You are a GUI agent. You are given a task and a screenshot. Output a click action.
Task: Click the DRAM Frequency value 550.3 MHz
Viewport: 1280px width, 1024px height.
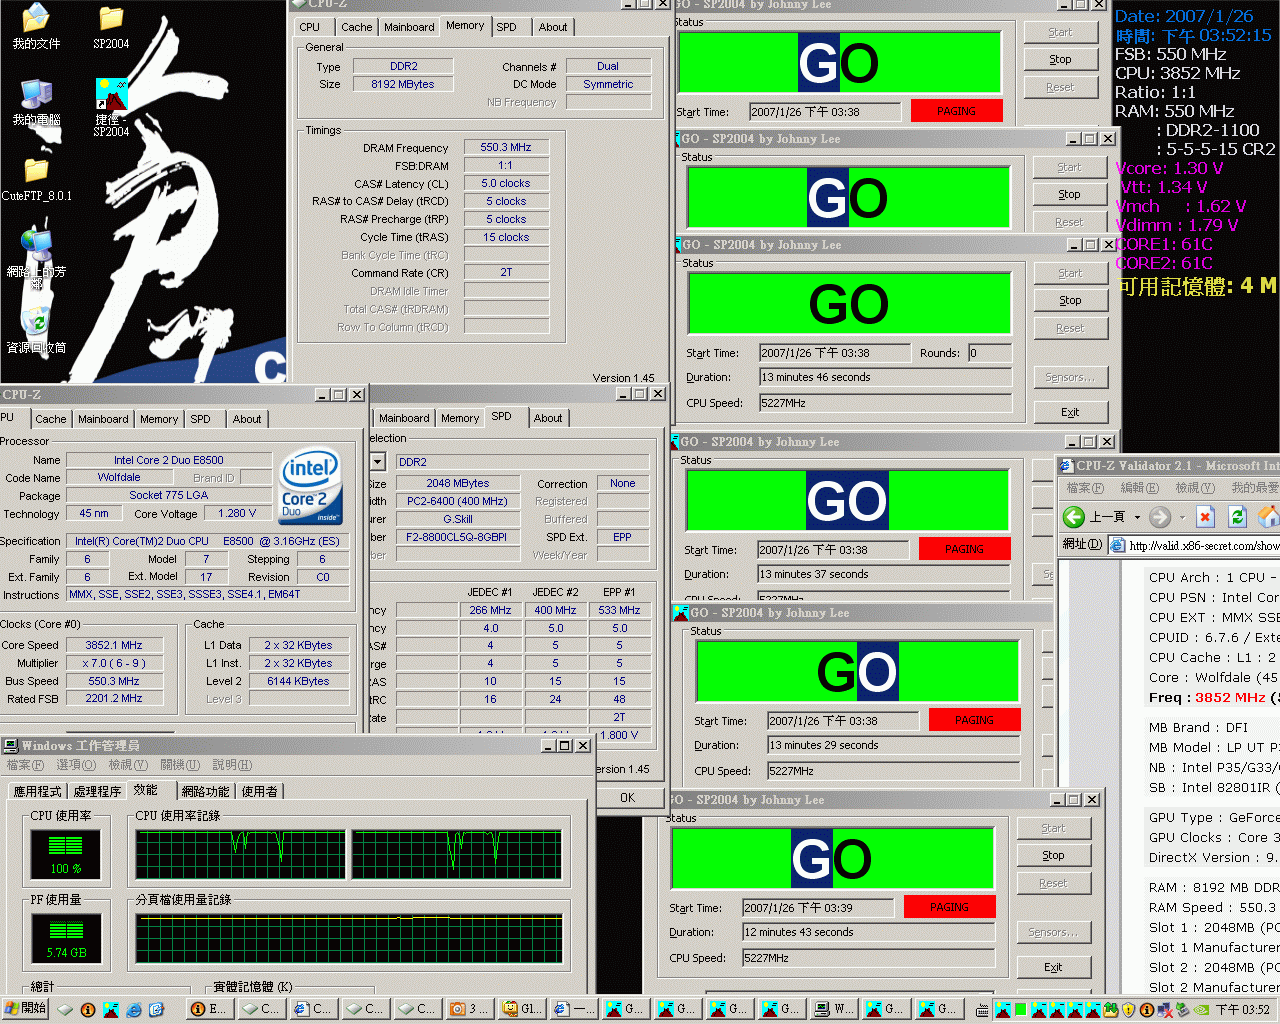coord(506,147)
